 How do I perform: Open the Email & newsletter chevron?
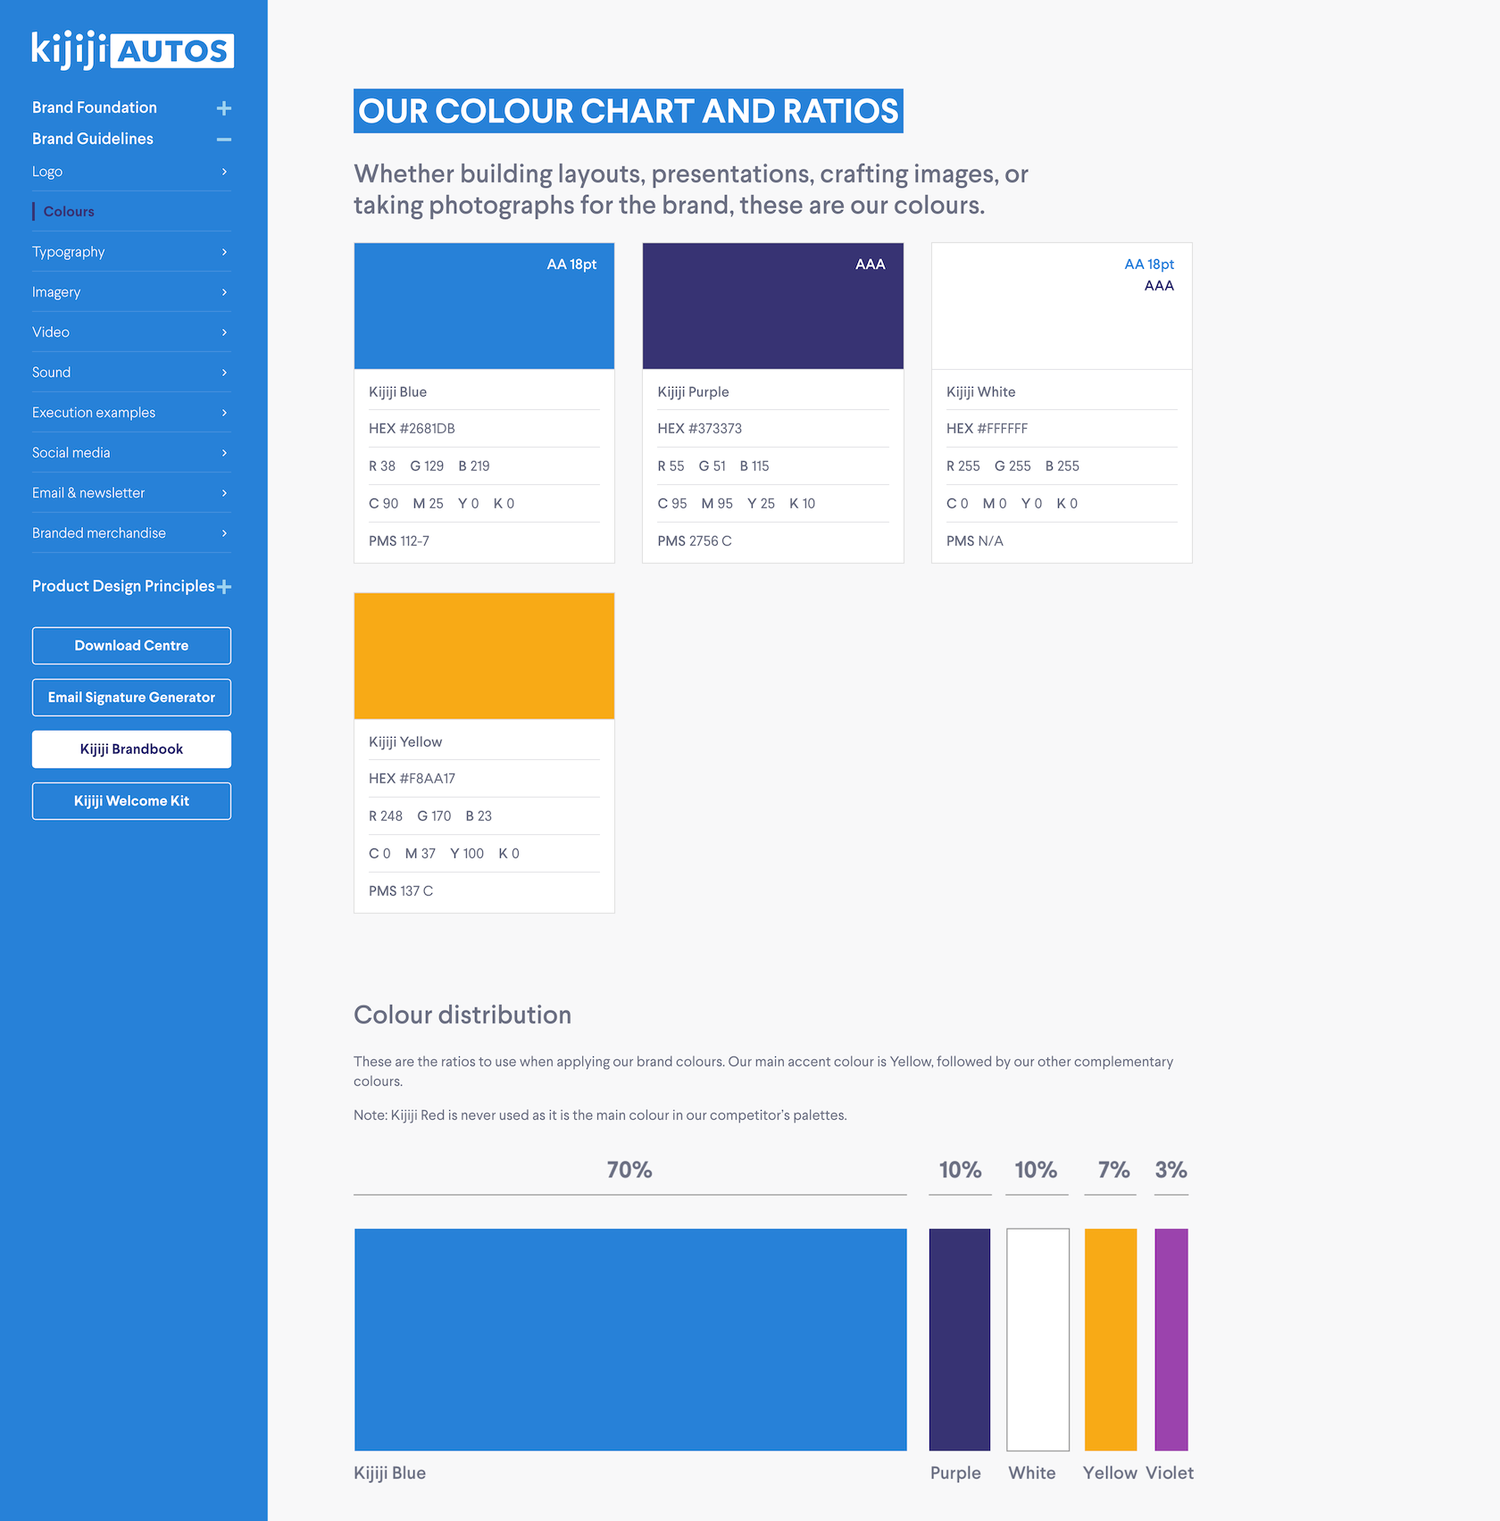pyautogui.click(x=224, y=493)
